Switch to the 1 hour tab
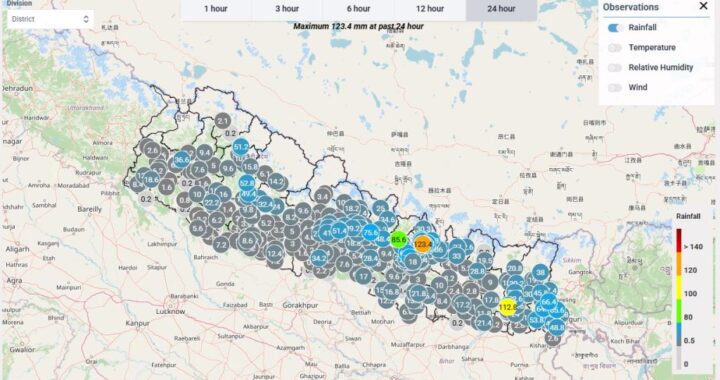Image resolution: width=720 pixels, height=380 pixels. point(216,9)
